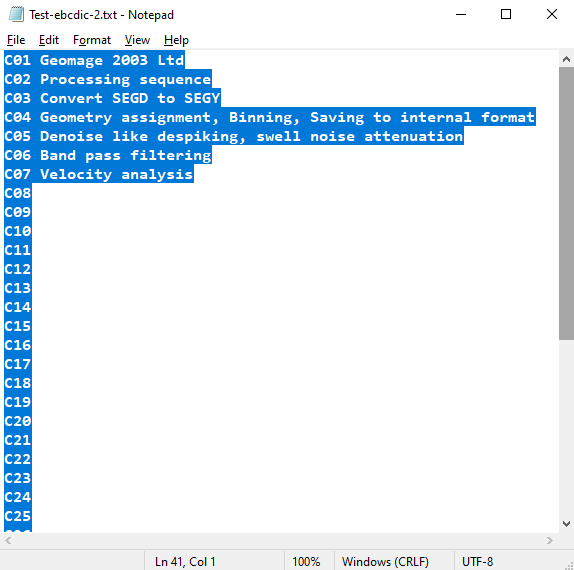Click the vertical scrollbar thumb
Screen dimensions: 574x570
[x=566, y=204]
